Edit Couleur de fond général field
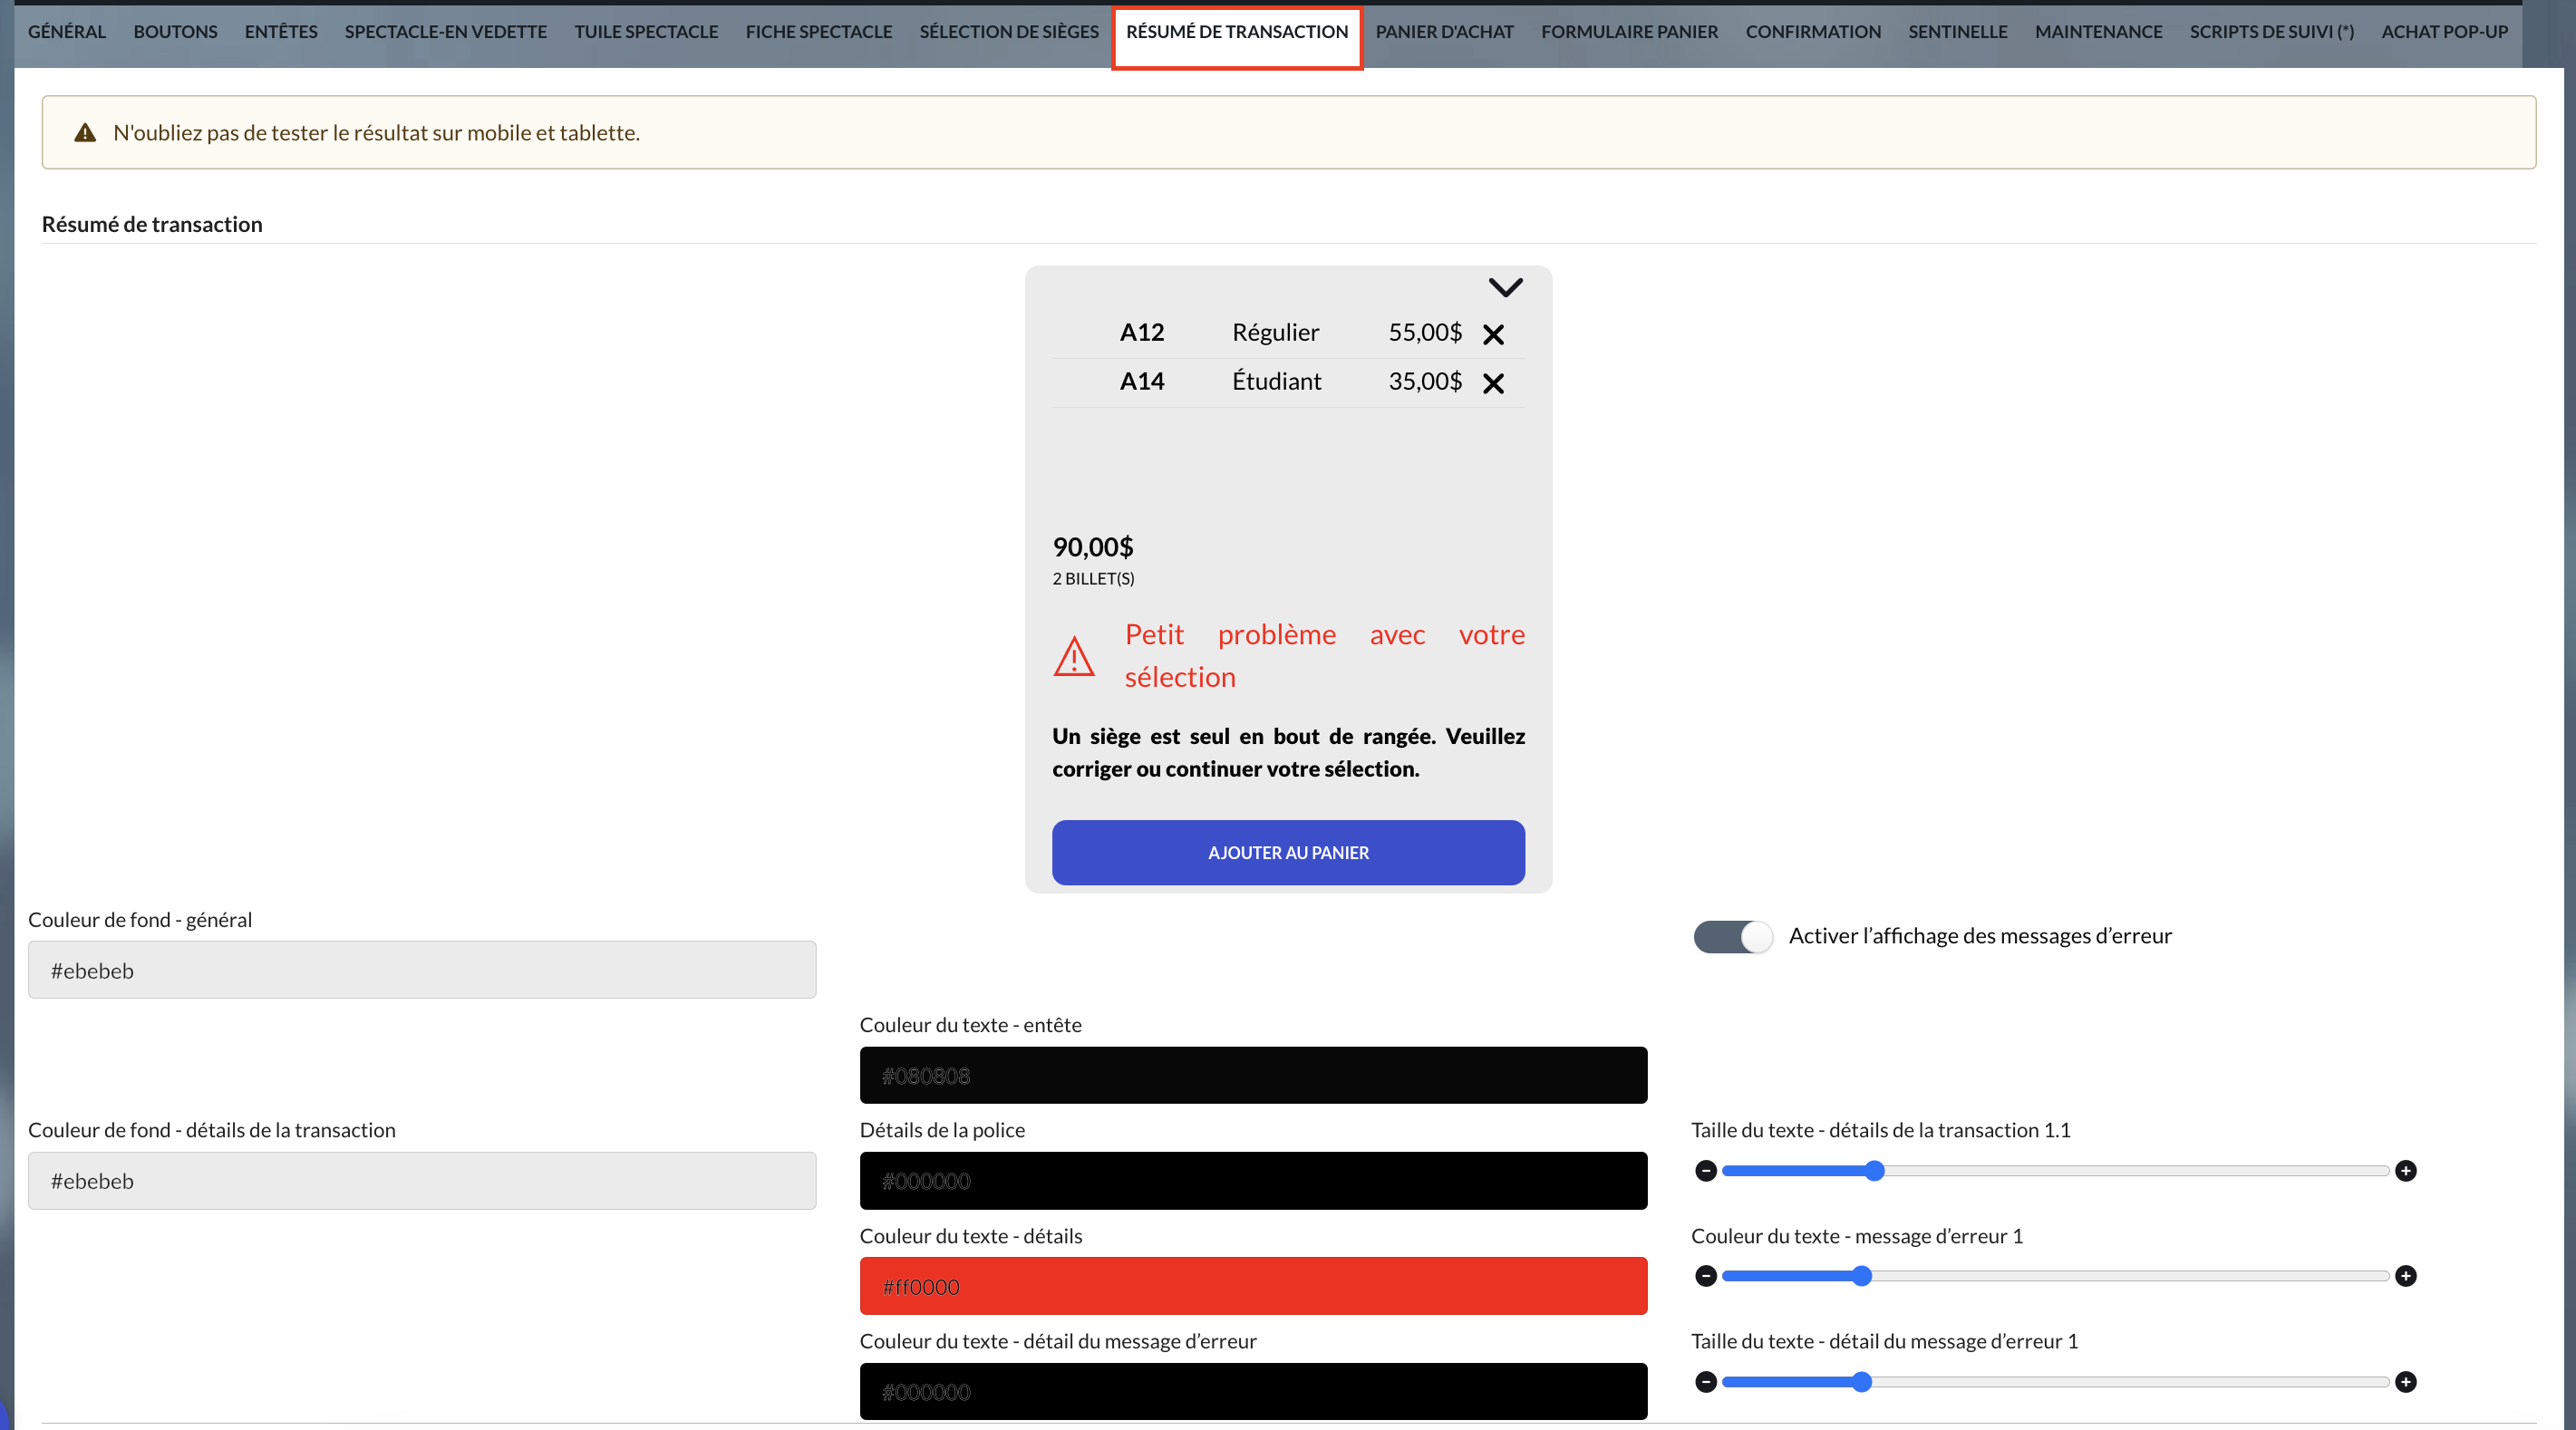The image size is (2576, 1430). [x=422, y=970]
